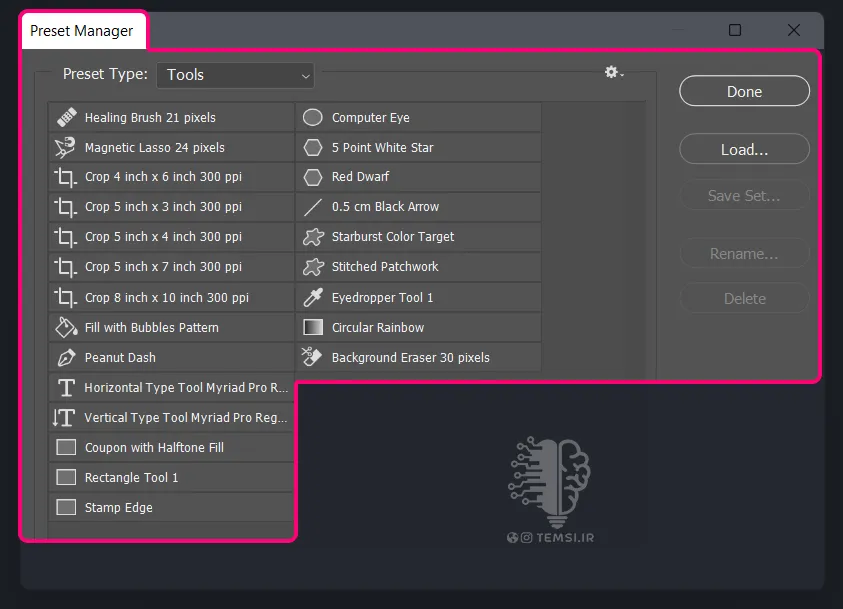843x609 pixels.
Task: Maximize the Preset Manager window
Action: [735, 30]
